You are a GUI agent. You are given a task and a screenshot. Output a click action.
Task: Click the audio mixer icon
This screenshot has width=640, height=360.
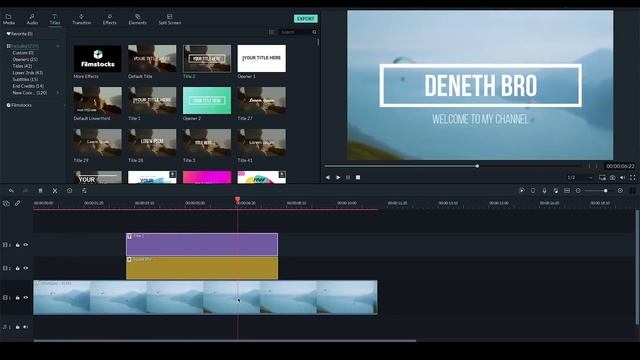(556, 191)
